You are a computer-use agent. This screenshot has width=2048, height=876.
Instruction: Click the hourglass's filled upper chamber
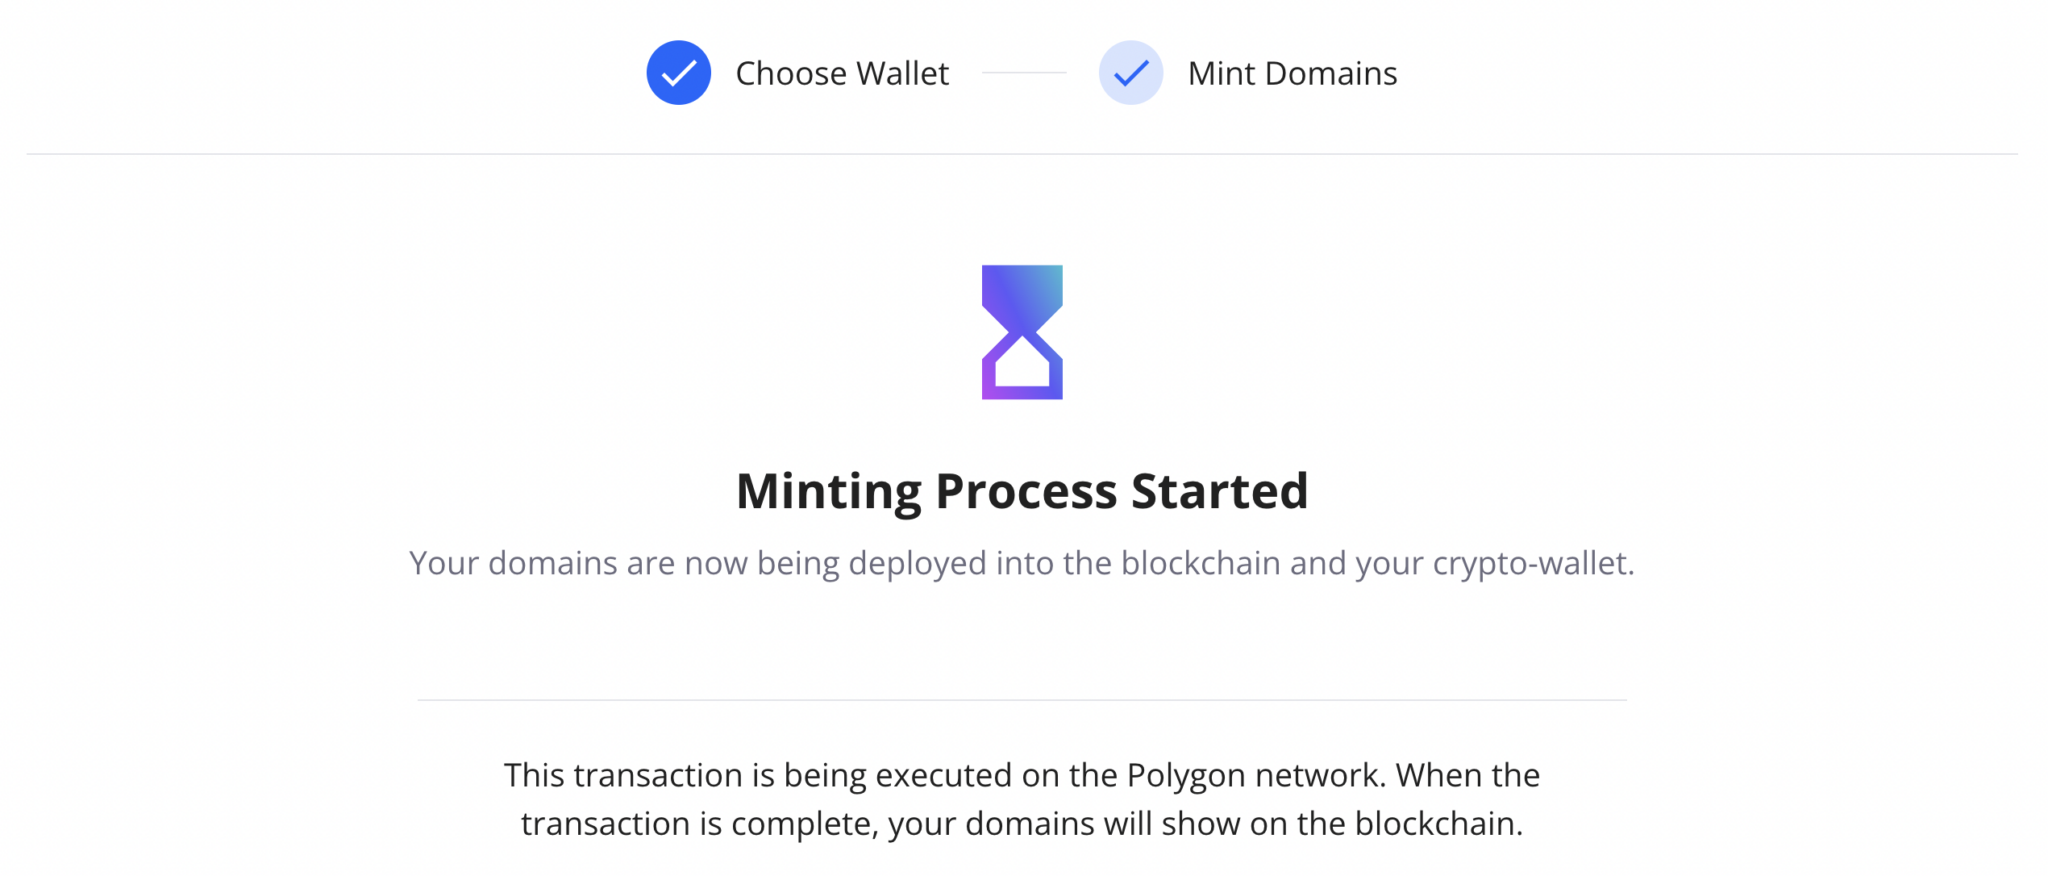[1022, 290]
